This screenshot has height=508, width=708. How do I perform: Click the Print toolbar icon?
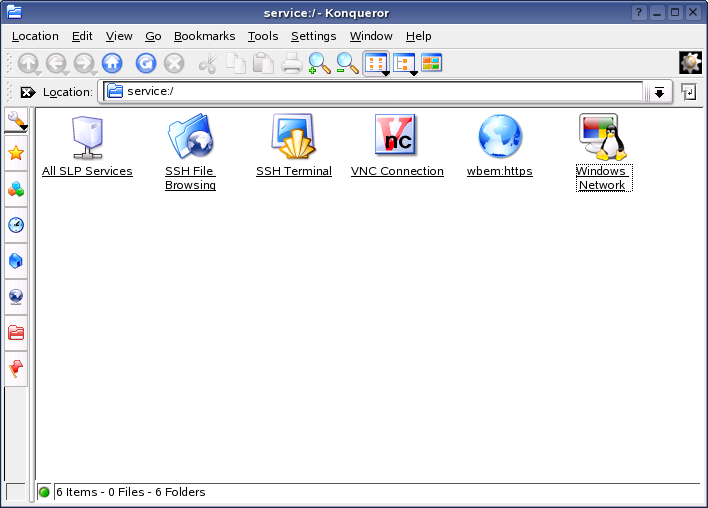click(291, 63)
